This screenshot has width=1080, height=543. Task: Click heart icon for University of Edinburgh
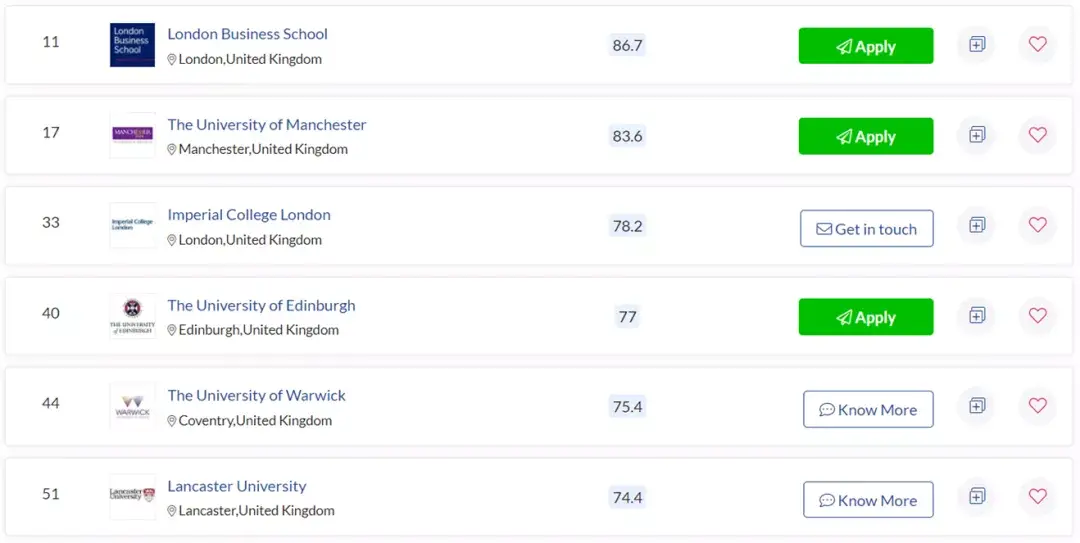(1037, 315)
